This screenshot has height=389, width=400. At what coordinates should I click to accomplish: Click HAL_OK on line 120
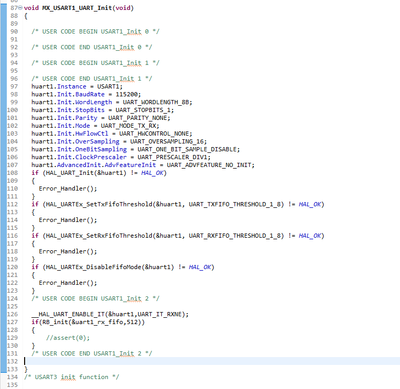(x=200, y=267)
